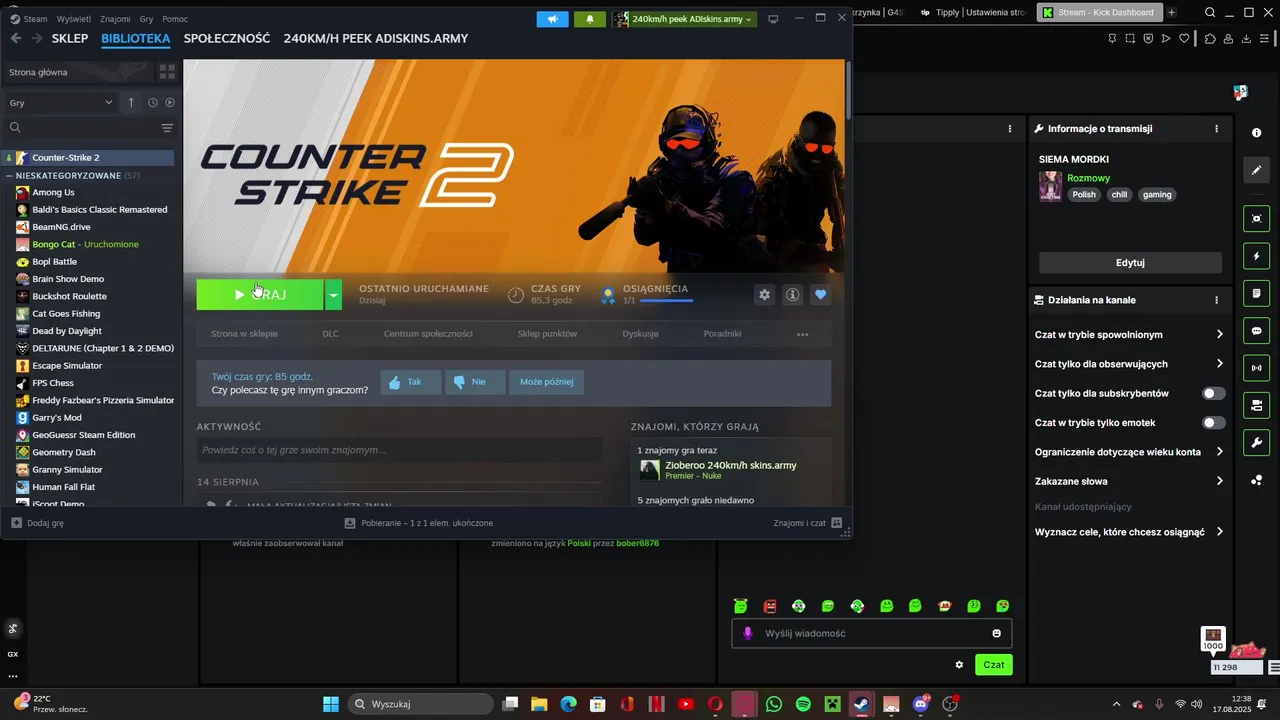The width and height of the screenshot is (1280, 720).
Task: Open dropdown arrow next to GRAJ
Action: 334,294
